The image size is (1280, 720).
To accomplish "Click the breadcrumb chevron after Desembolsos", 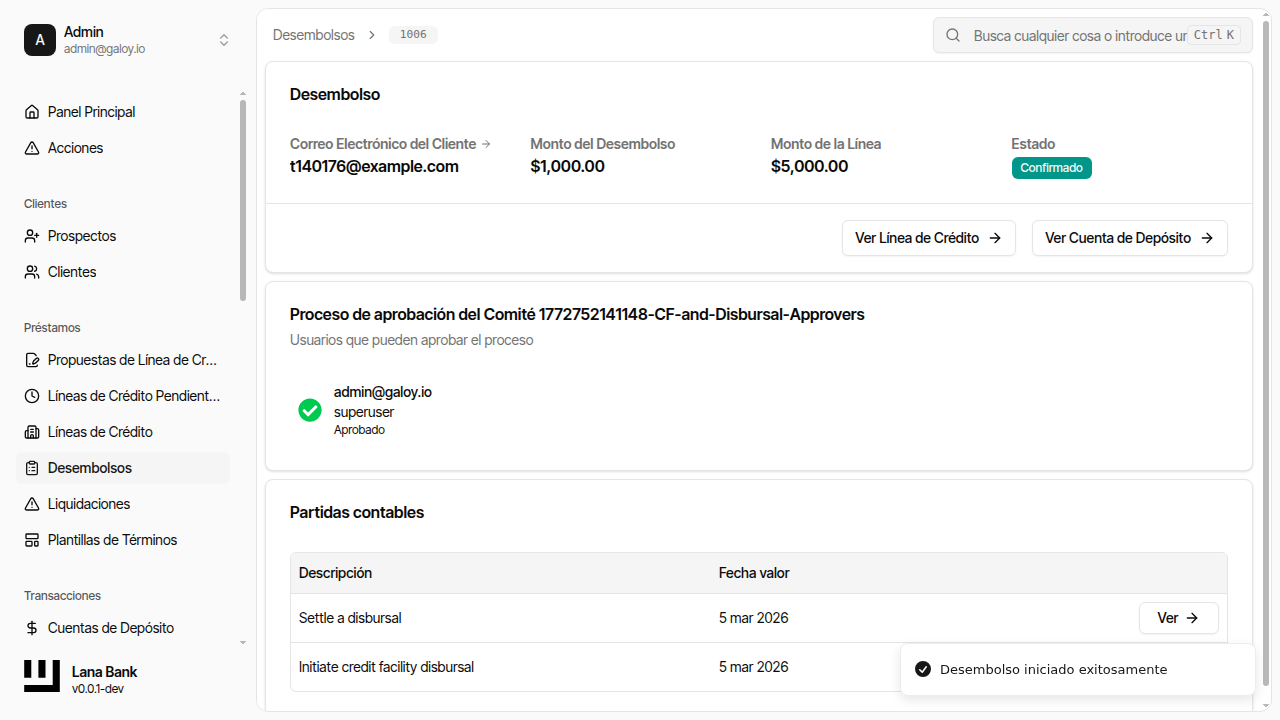I will pos(371,35).
